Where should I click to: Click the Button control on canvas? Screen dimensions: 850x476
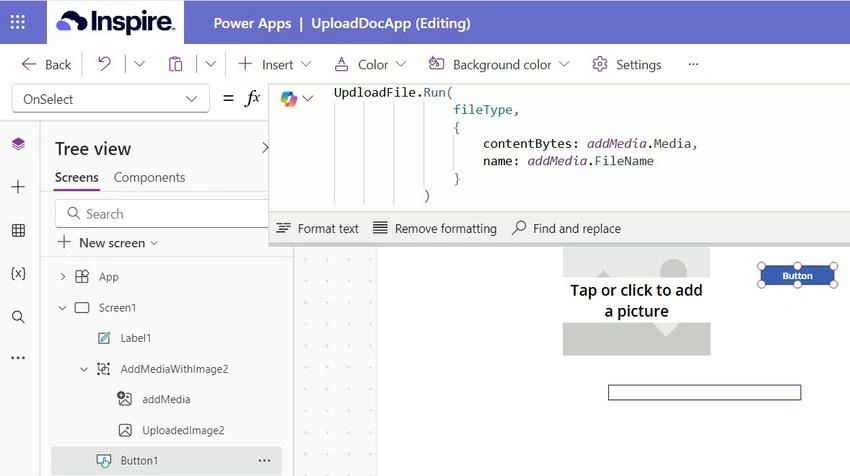(797, 275)
